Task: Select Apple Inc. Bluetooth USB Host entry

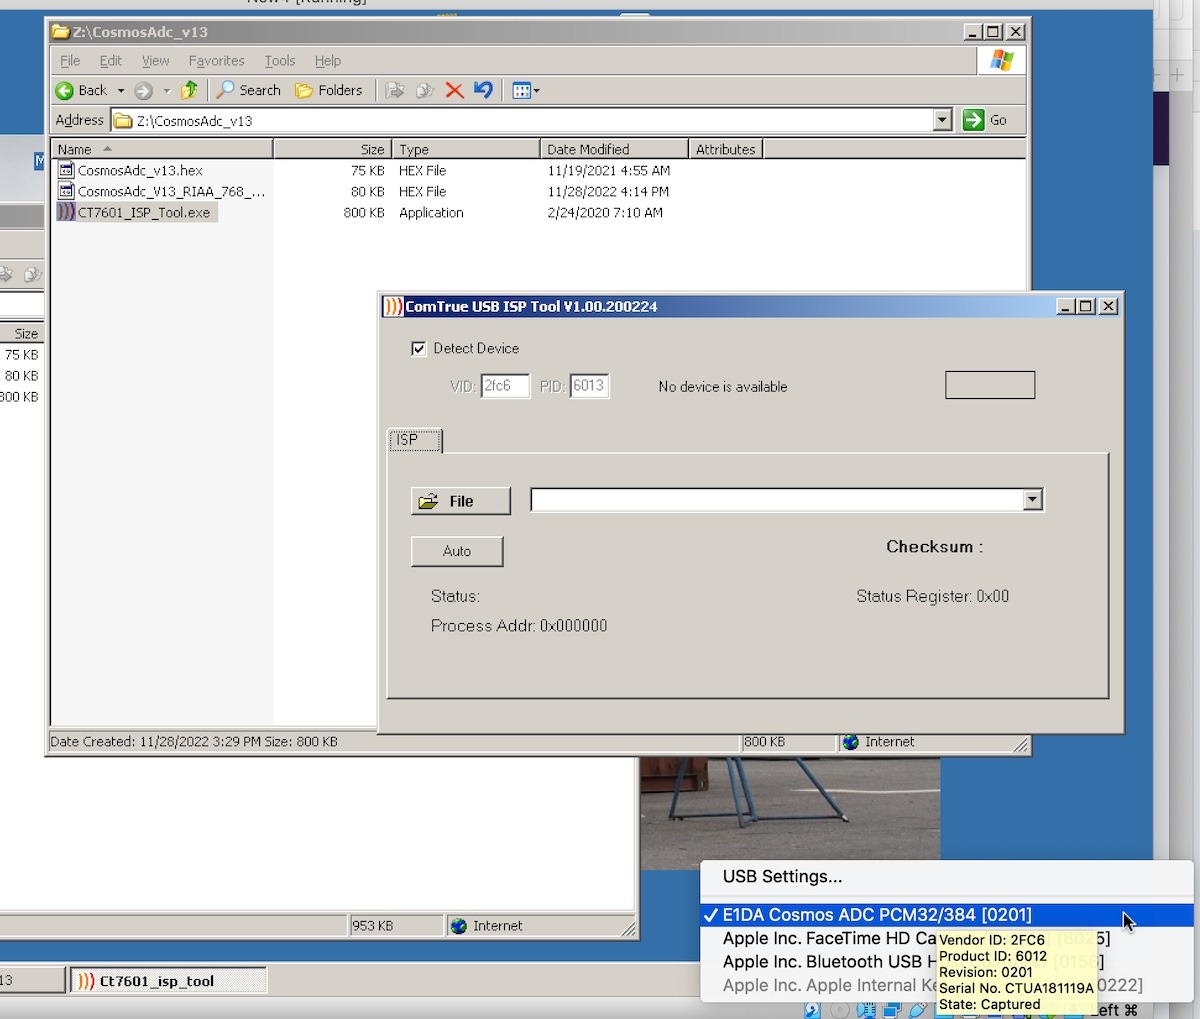Action: pos(829,962)
